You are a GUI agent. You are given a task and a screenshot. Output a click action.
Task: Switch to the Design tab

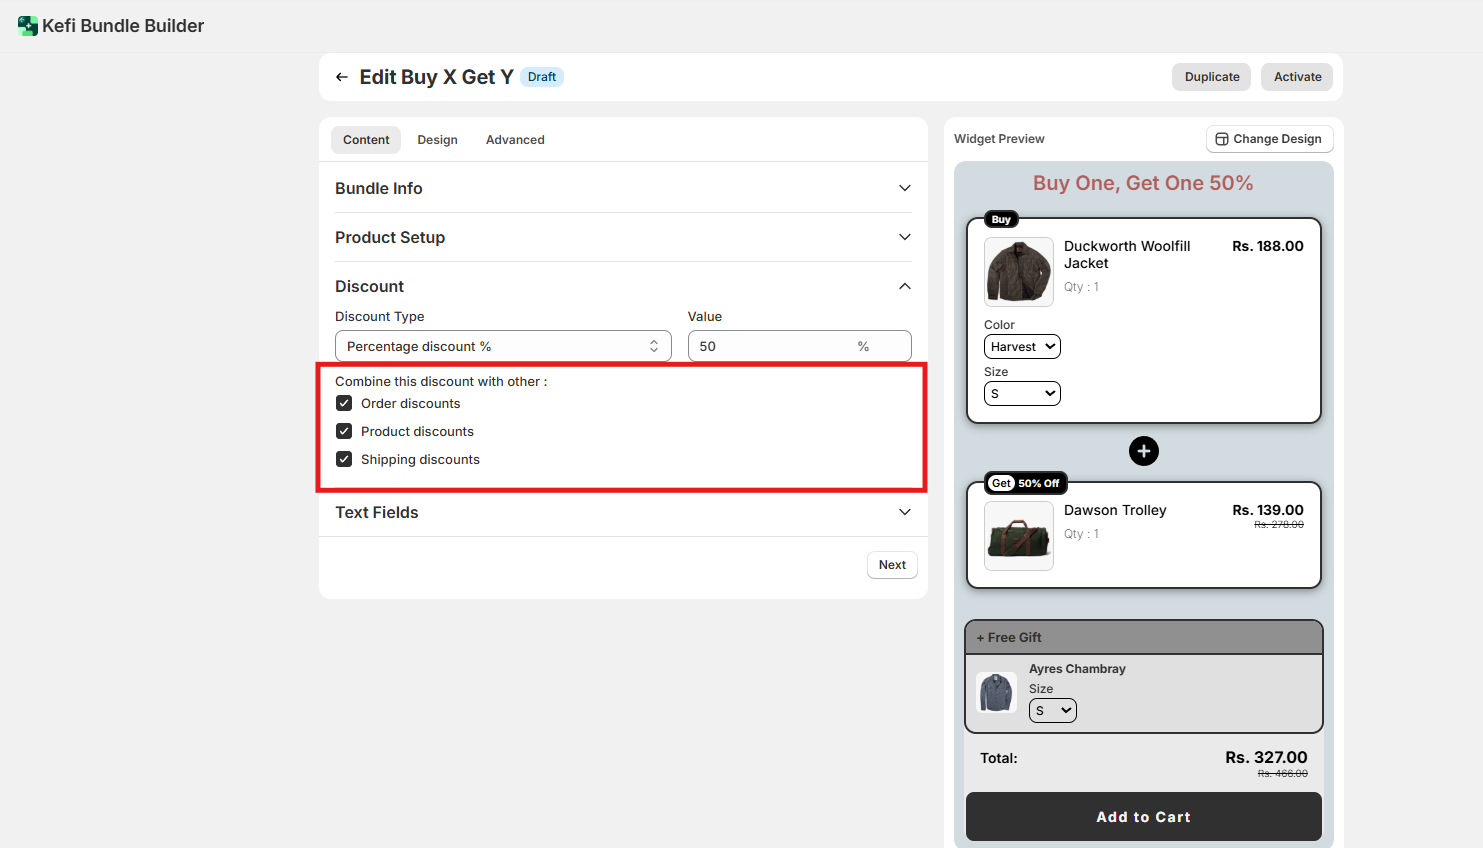pyautogui.click(x=437, y=140)
